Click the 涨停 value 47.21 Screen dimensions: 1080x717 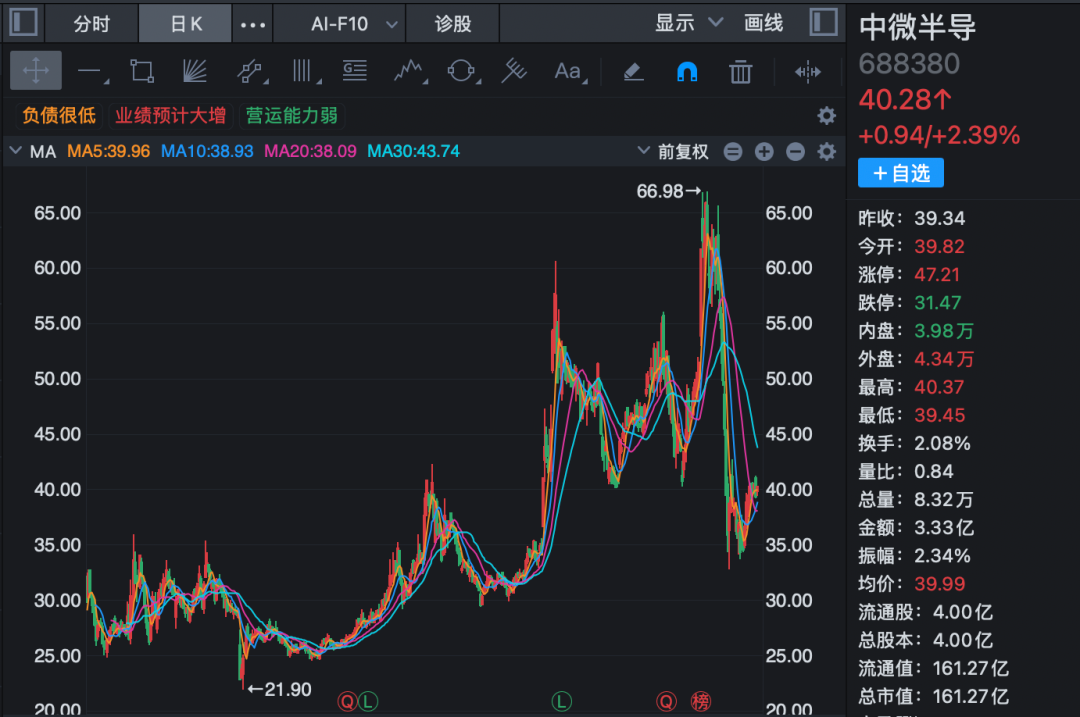(937, 274)
